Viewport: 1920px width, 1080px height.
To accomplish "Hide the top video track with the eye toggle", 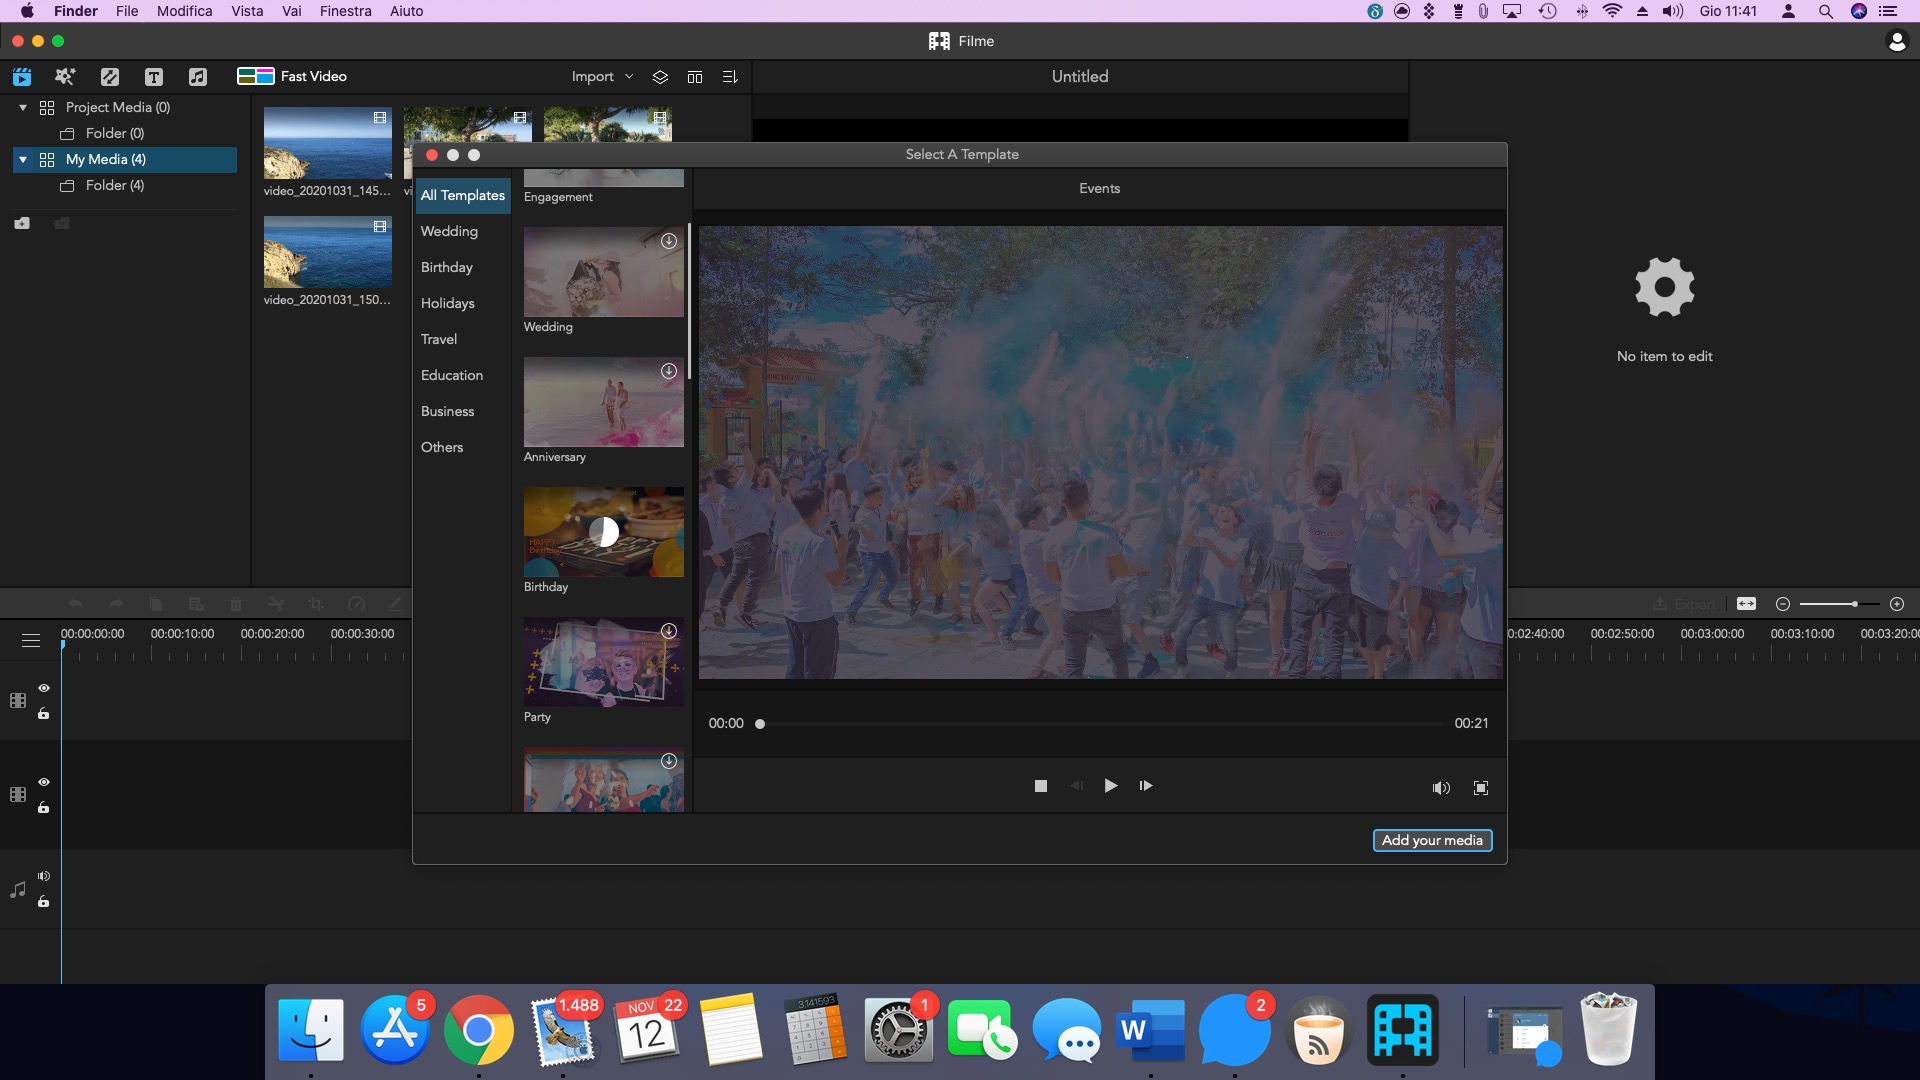I will click(x=43, y=688).
